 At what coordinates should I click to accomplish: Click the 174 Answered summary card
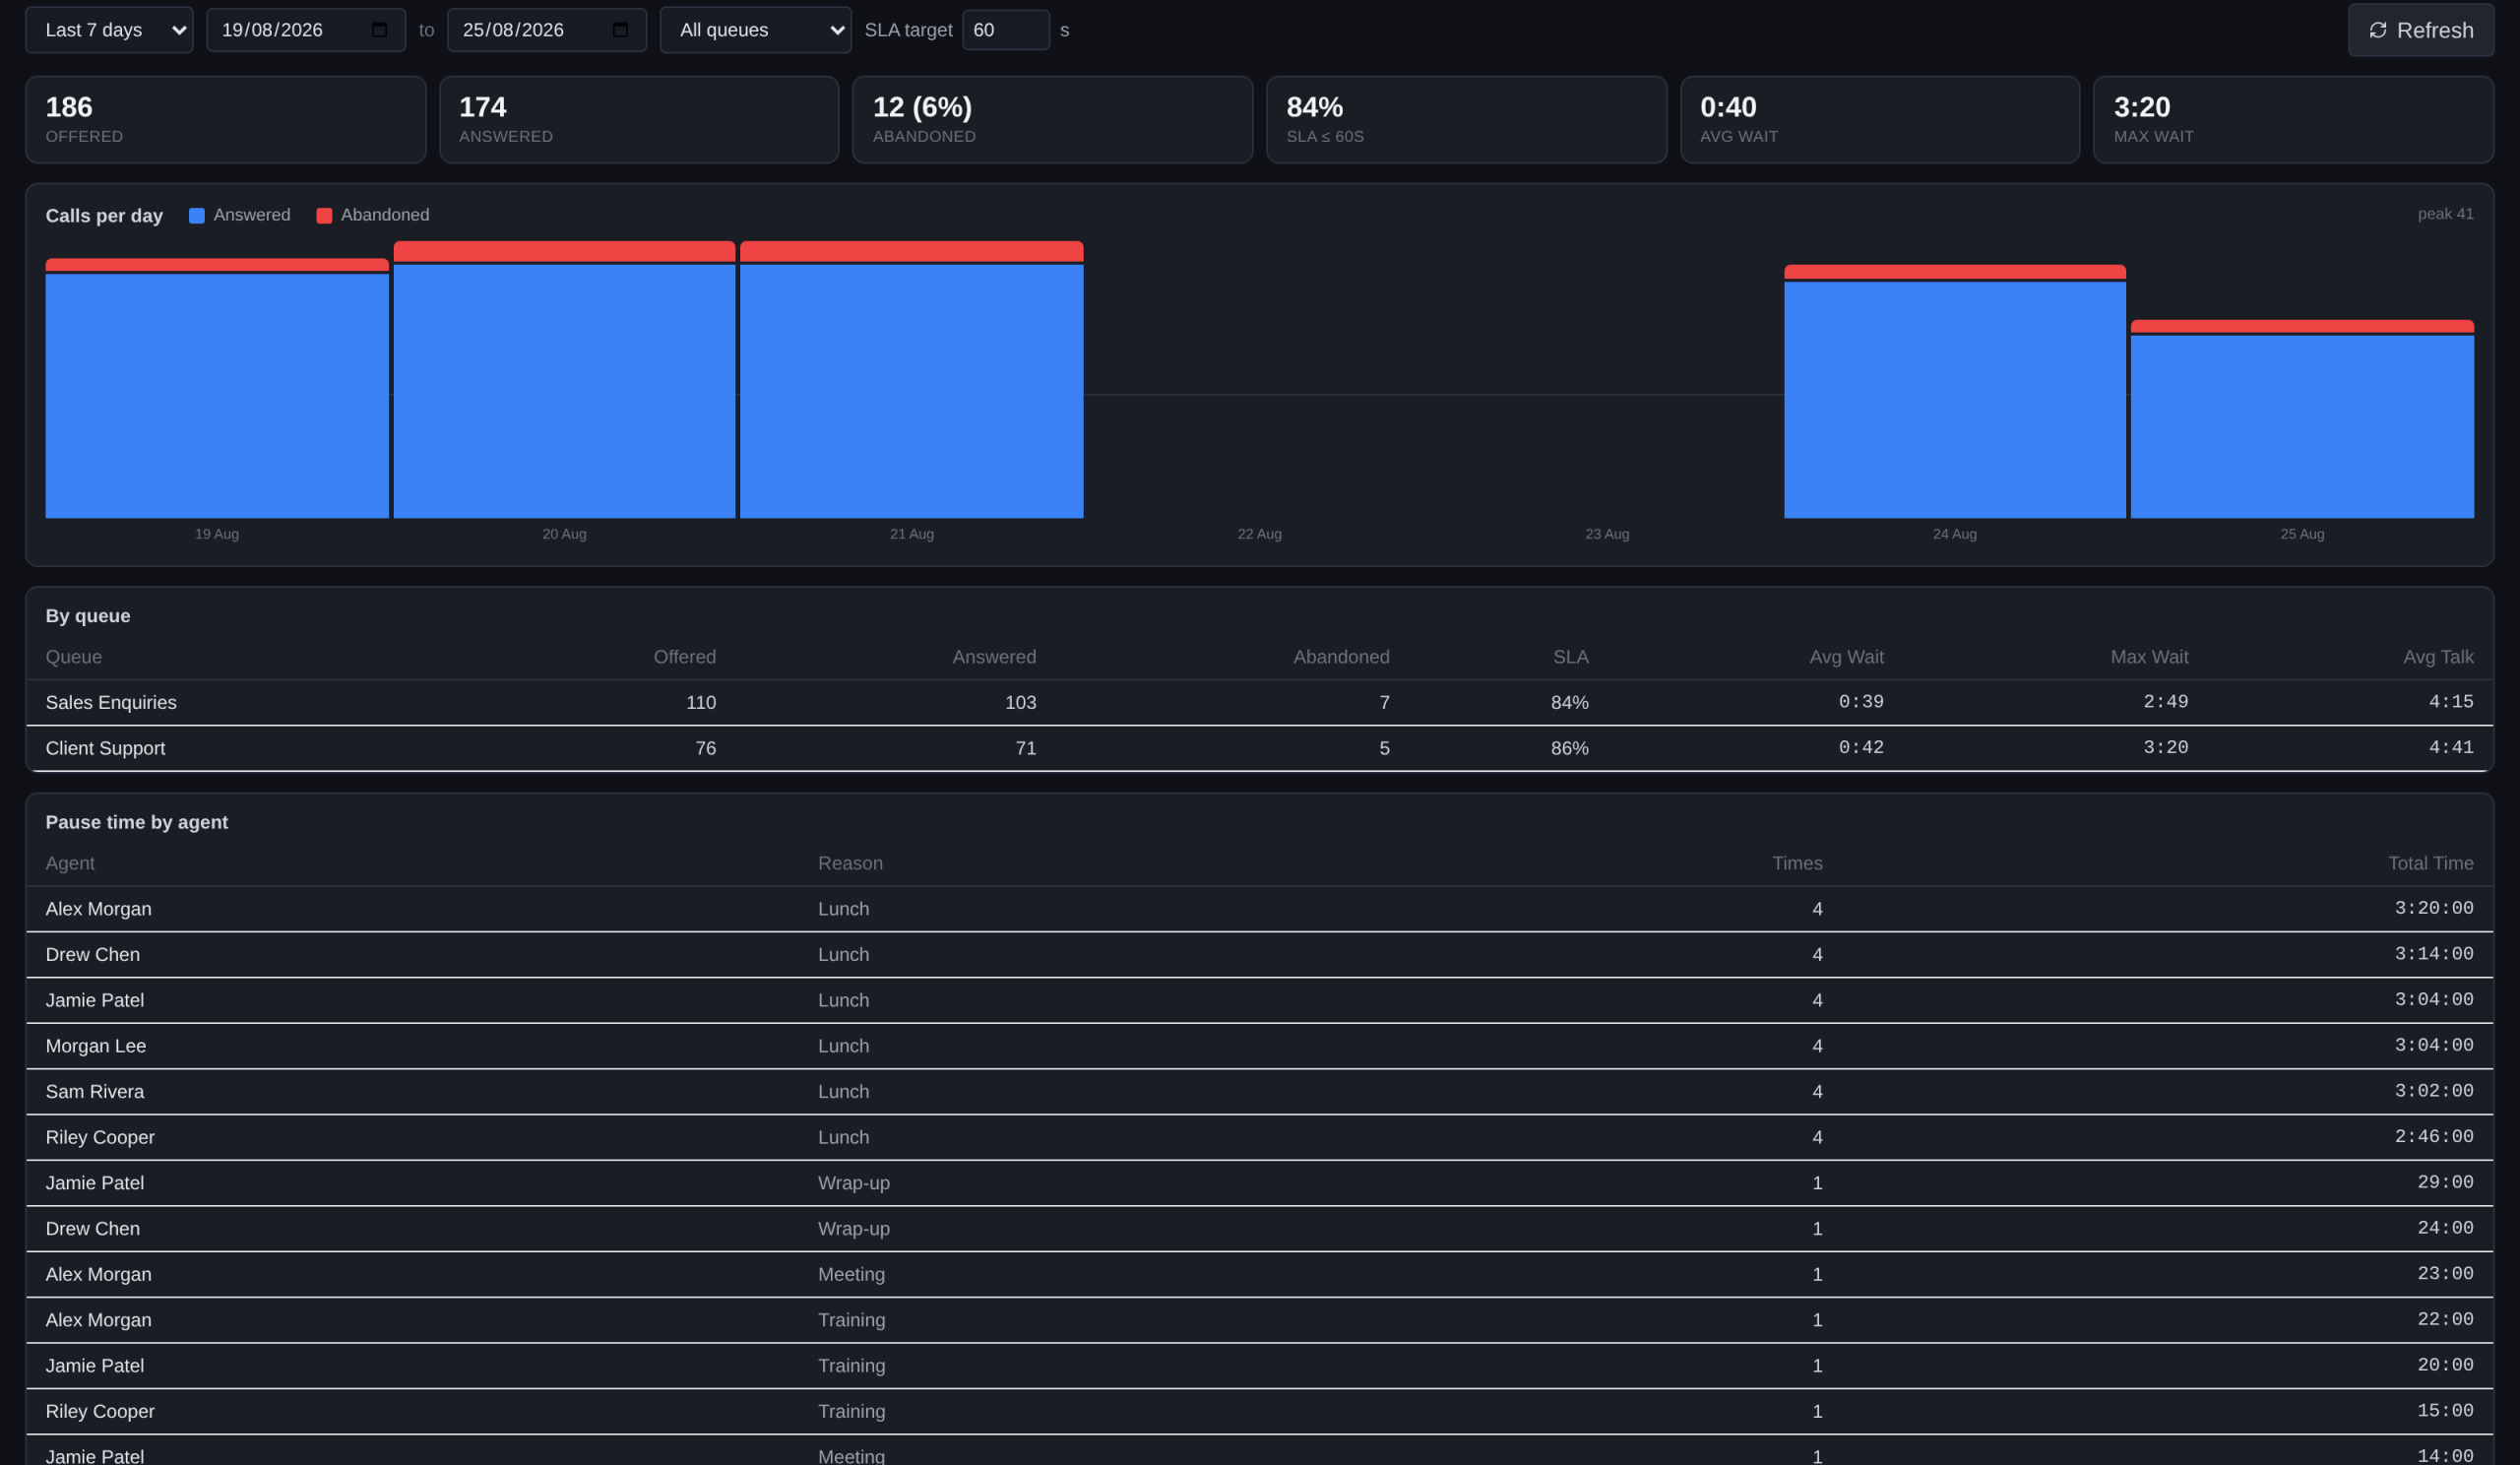pos(639,119)
